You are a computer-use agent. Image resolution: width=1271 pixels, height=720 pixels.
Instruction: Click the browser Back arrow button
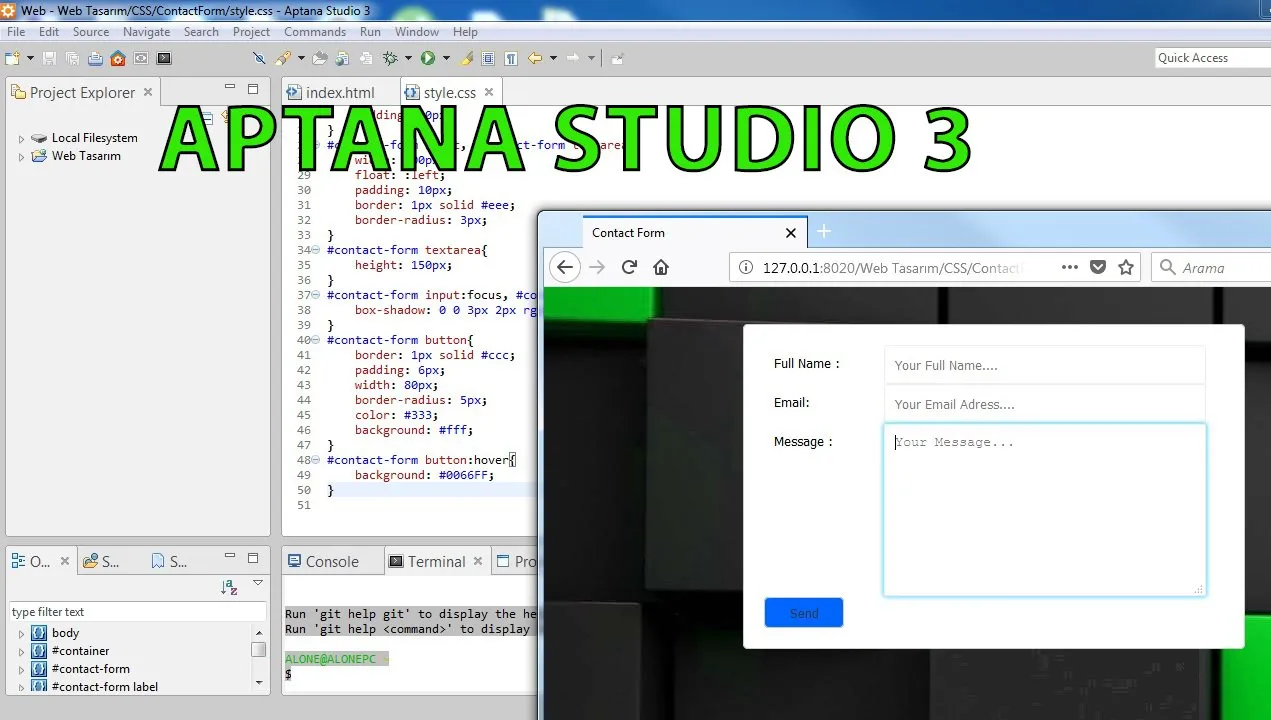(x=565, y=267)
